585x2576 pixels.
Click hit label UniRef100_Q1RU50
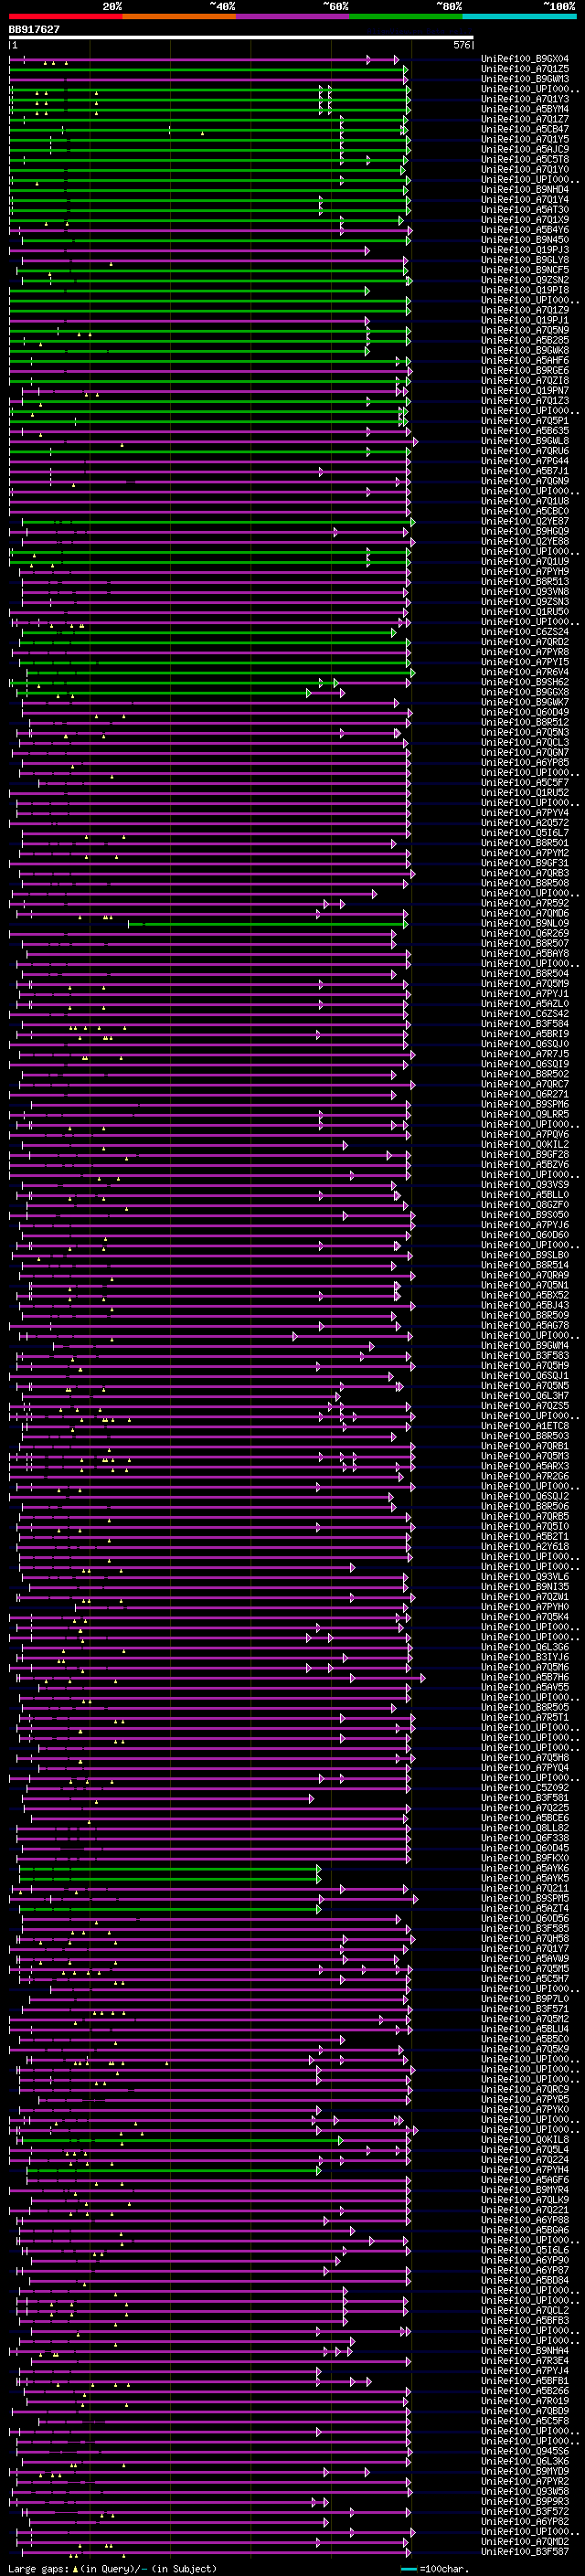[x=525, y=612]
